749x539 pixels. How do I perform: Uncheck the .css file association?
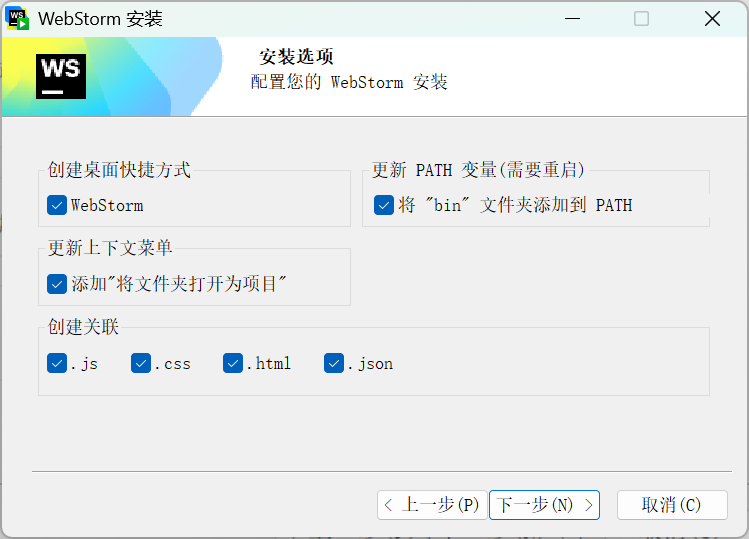click(141, 364)
